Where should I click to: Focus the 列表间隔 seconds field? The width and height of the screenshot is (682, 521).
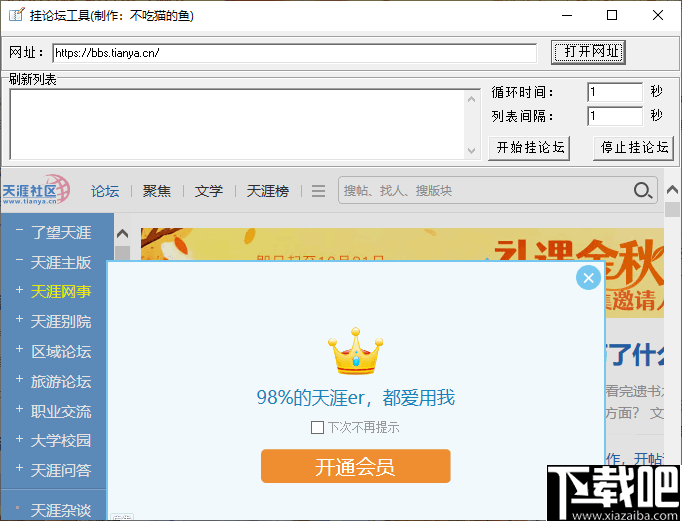(615, 116)
